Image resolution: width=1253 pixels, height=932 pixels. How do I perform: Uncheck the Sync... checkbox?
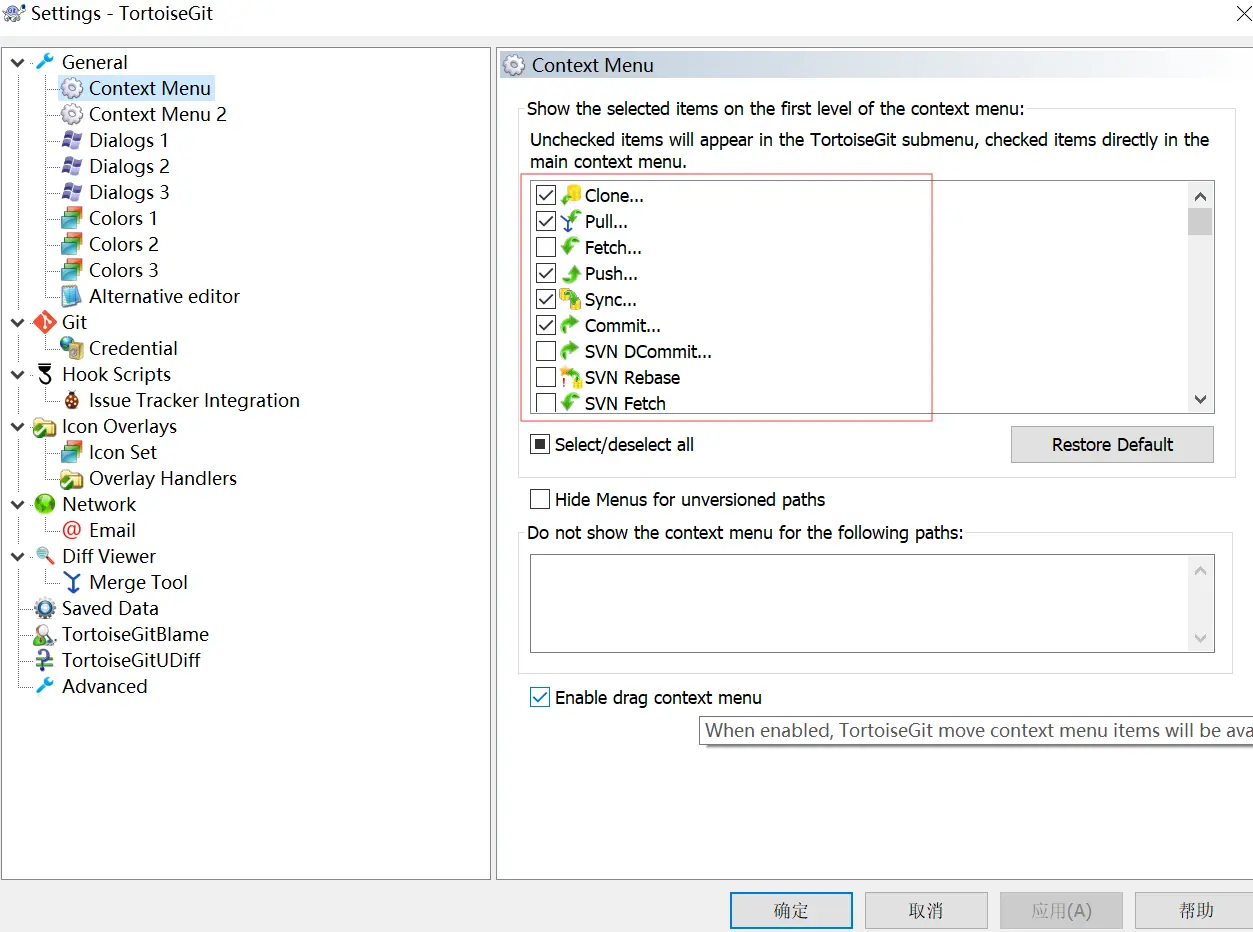pos(546,299)
